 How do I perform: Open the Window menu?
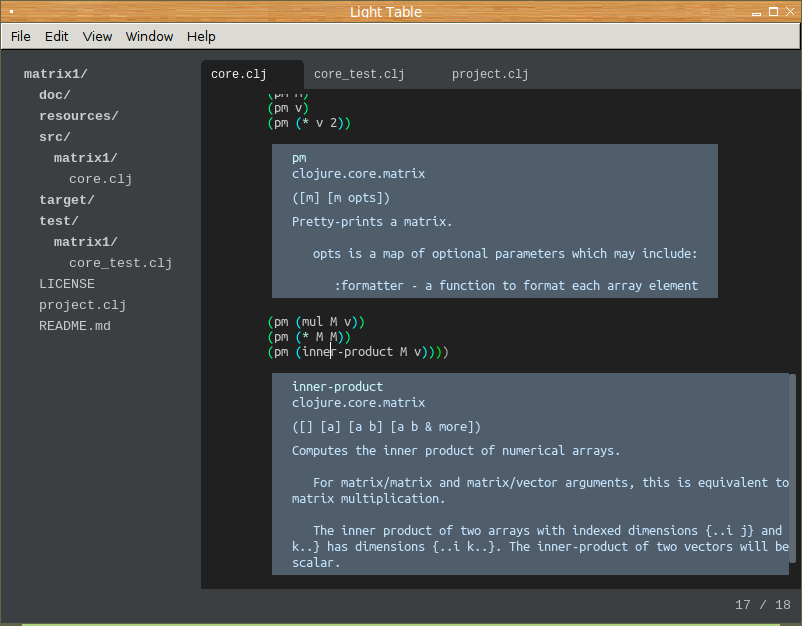pos(149,36)
